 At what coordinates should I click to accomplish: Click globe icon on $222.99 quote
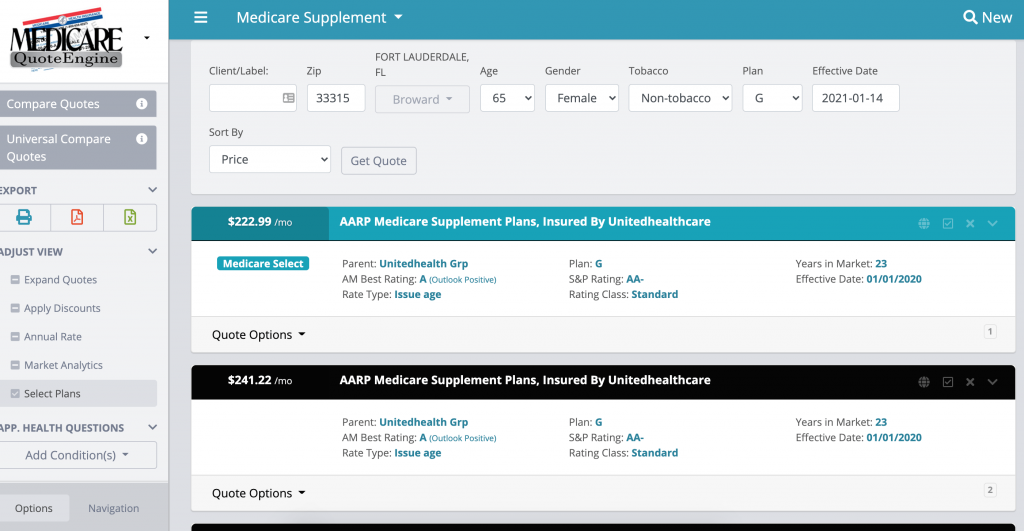[x=924, y=223]
